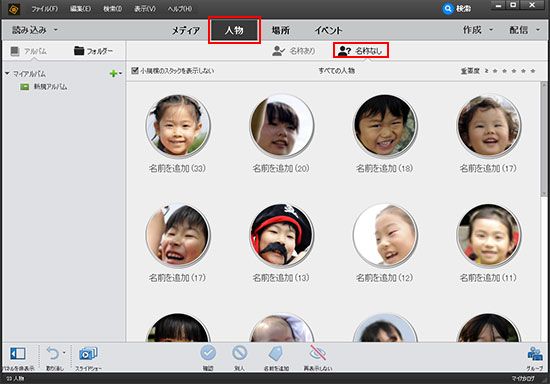Click 名前を追加 (11) to name person
The height and width of the screenshot is (384, 550).
pos(488,278)
